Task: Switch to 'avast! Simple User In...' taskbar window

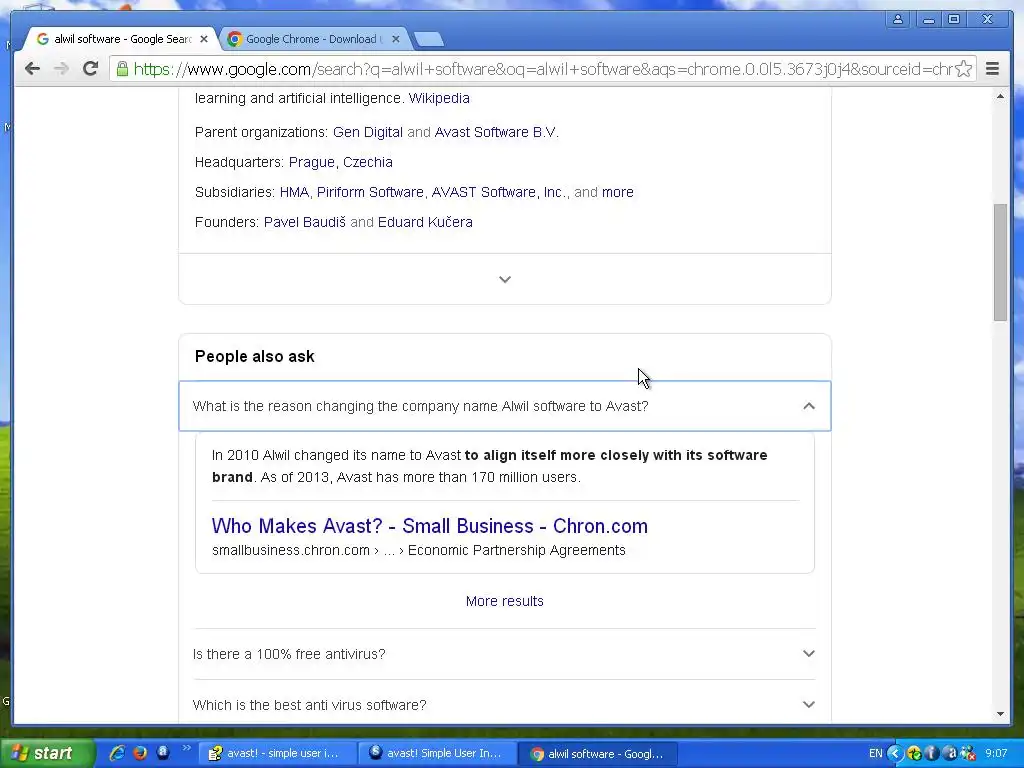Action: click(437, 754)
